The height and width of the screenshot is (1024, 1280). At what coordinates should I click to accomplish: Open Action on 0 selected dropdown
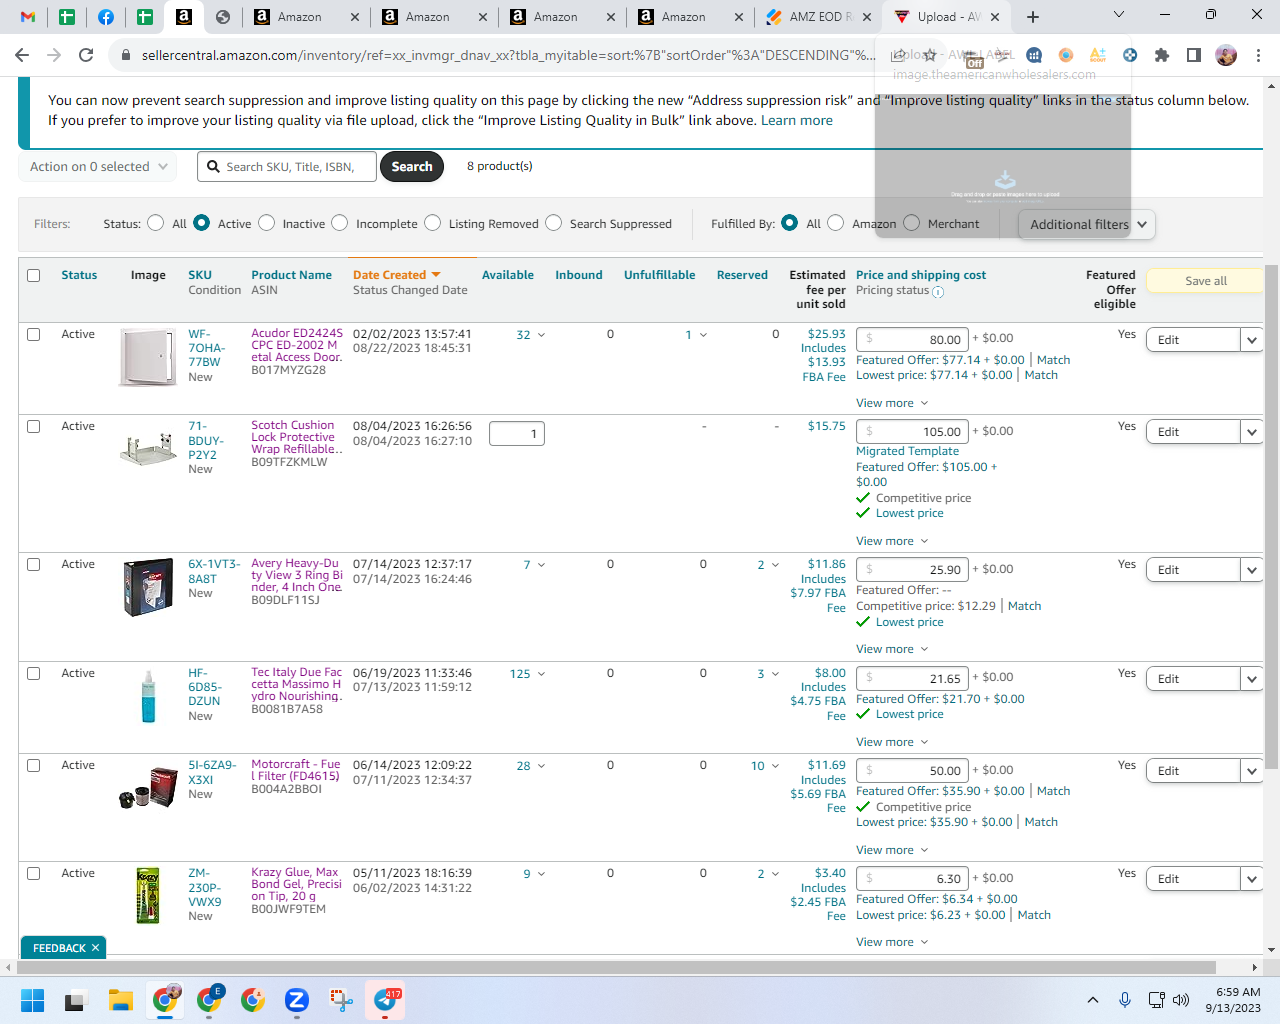(x=98, y=167)
